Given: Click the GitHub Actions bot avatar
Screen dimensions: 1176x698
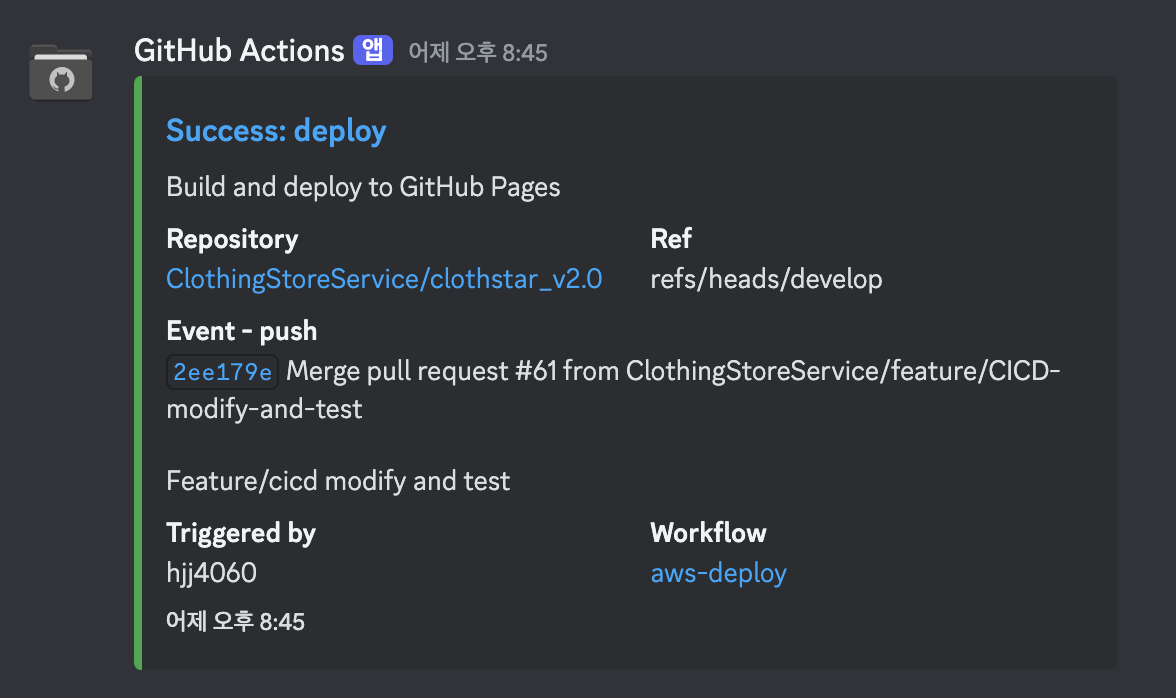Looking at the screenshot, I should point(61,73).
